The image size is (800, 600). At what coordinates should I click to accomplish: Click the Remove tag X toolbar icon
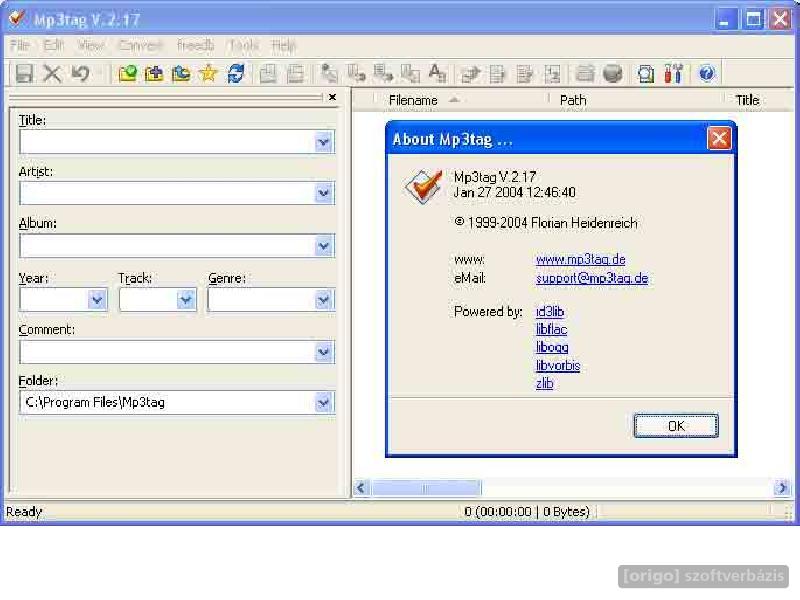pos(52,73)
